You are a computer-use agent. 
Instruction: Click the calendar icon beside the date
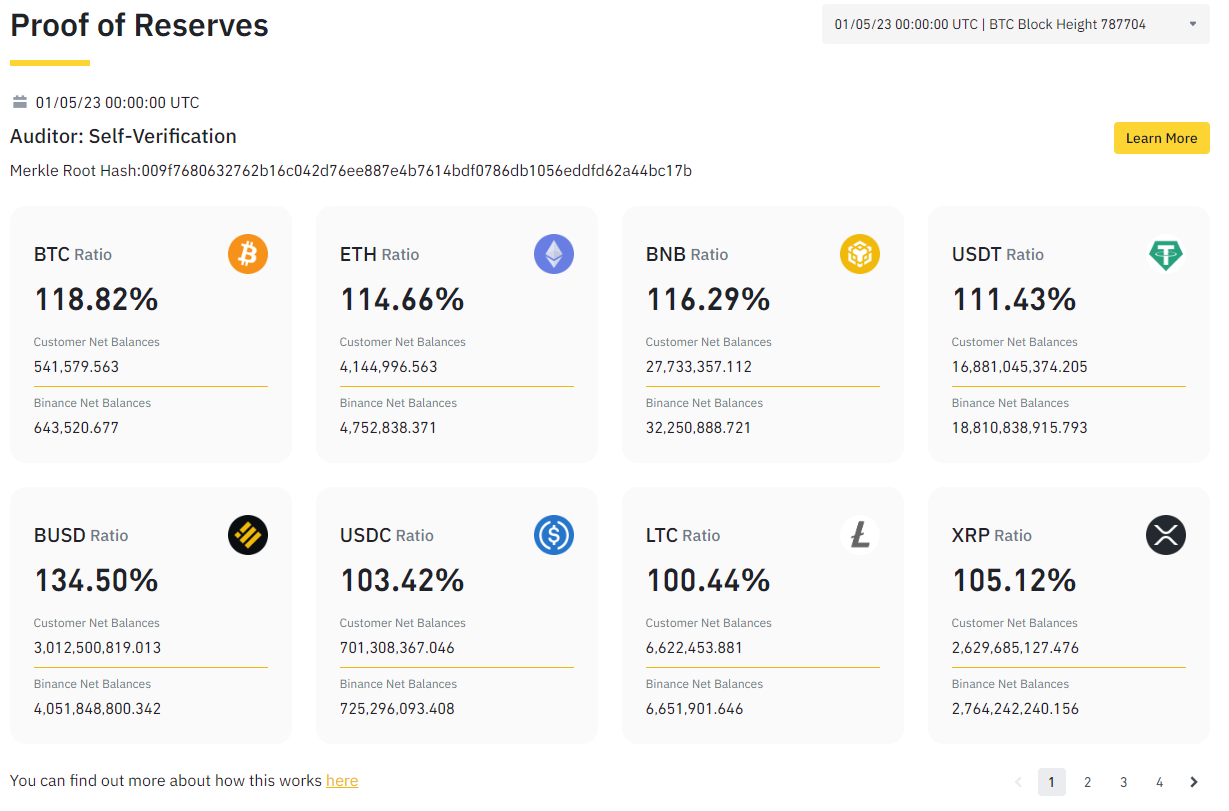pyautogui.click(x=20, y=102)
